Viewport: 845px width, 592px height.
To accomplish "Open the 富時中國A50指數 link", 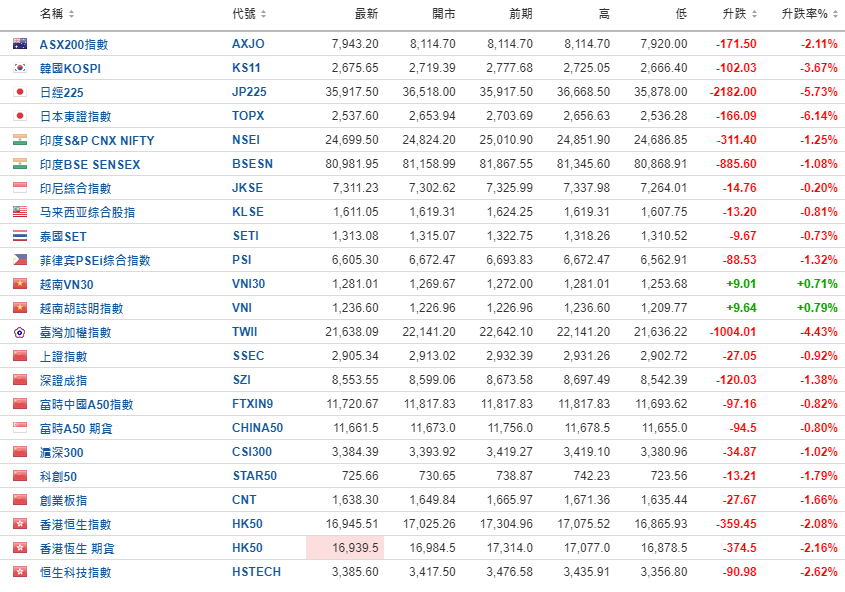I will [86, 404].
